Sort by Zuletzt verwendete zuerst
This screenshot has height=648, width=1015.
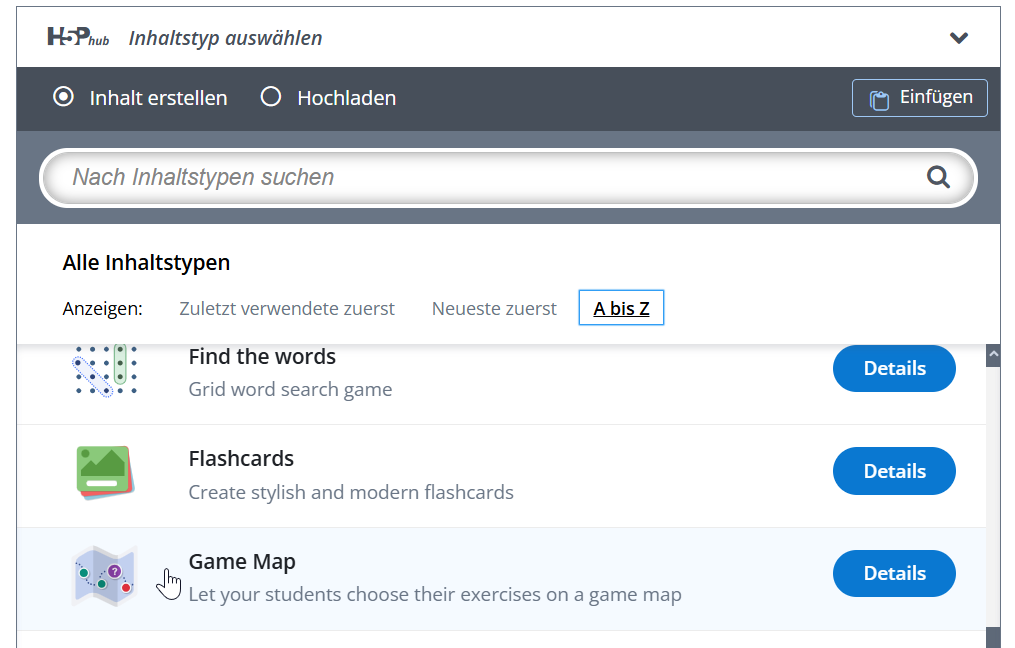[x=287, y=309]
